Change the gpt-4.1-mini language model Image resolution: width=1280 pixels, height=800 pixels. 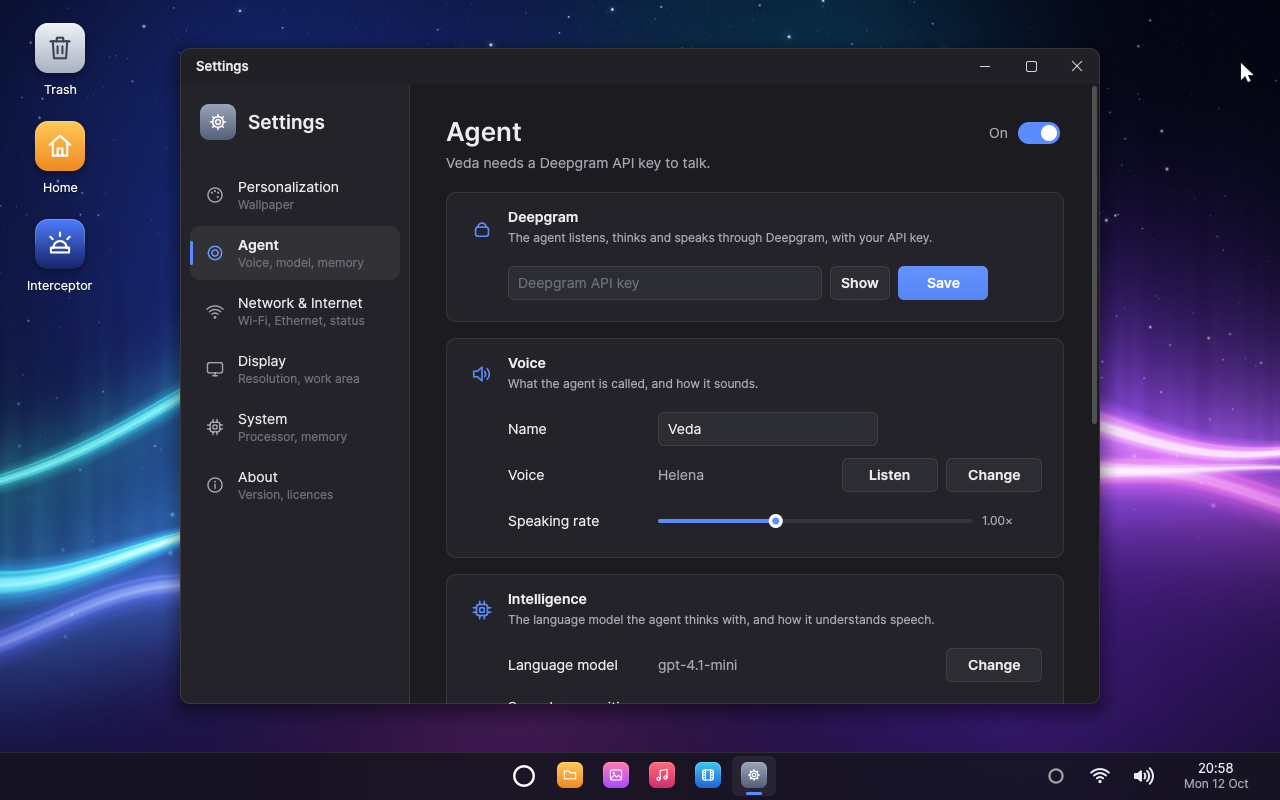994,665
